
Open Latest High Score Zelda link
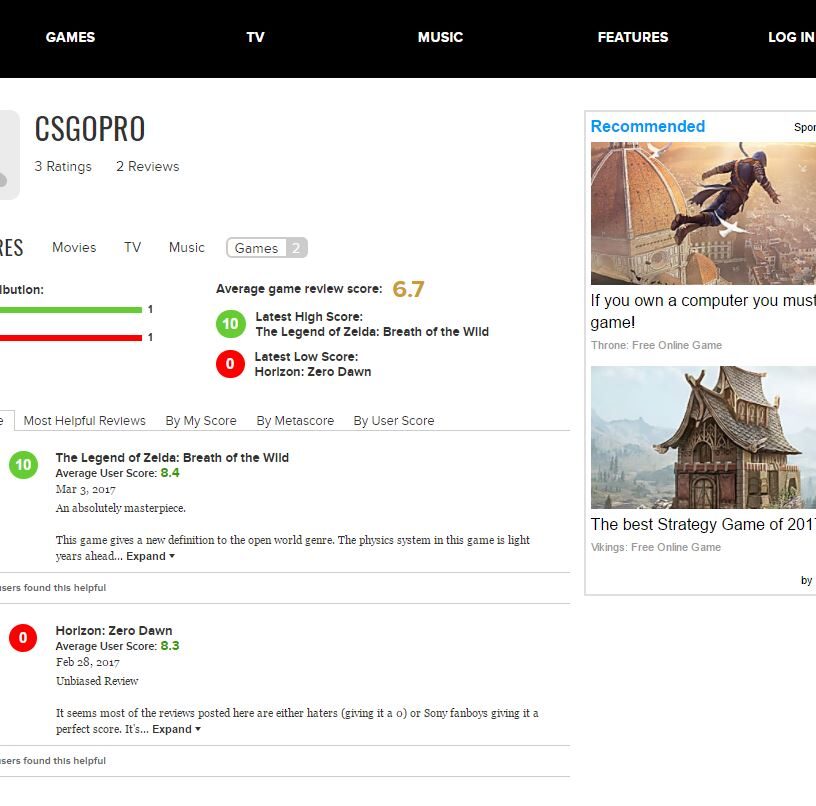tap(372, 332)
